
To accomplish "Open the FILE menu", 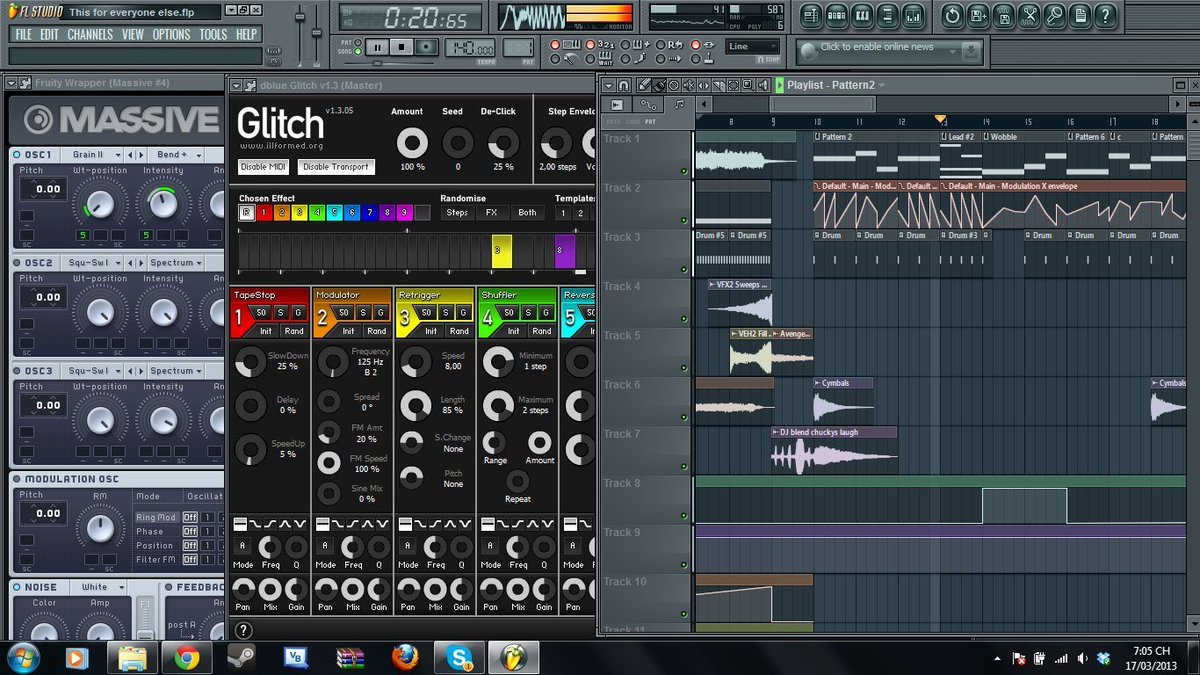I will pyautogui.click(x=23, y=34).
